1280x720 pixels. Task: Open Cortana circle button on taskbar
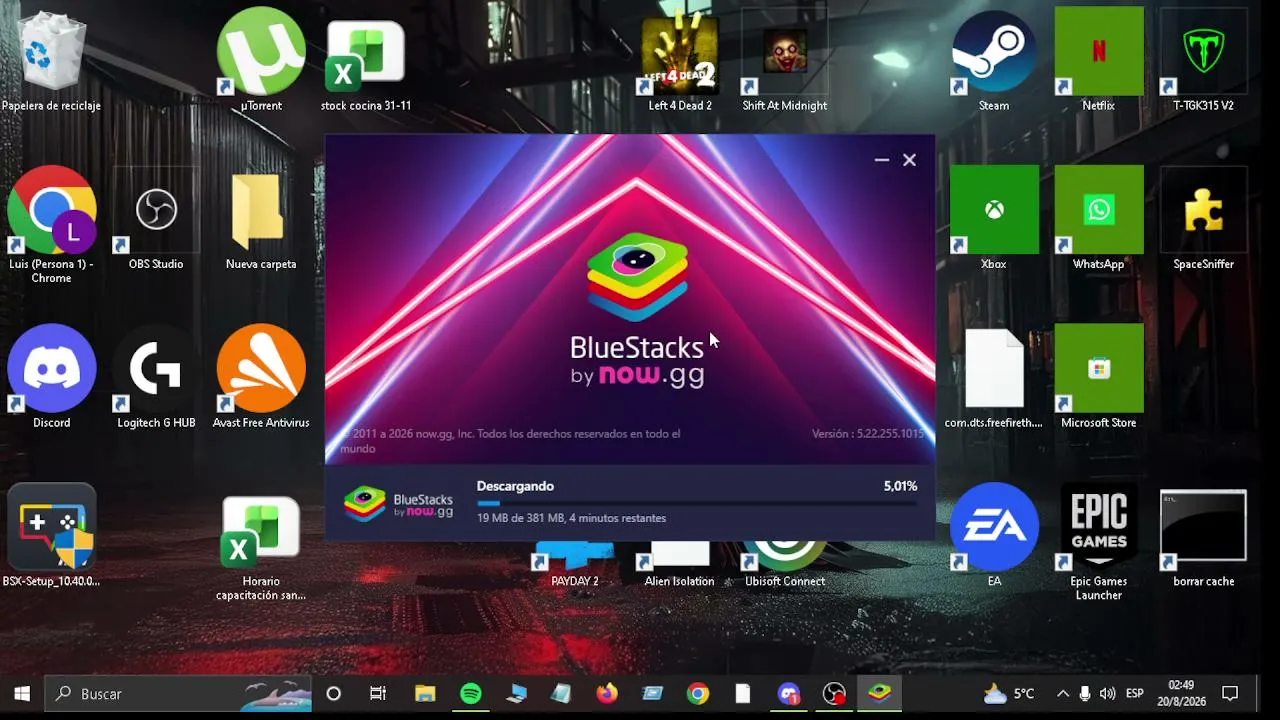pos(334,693)
